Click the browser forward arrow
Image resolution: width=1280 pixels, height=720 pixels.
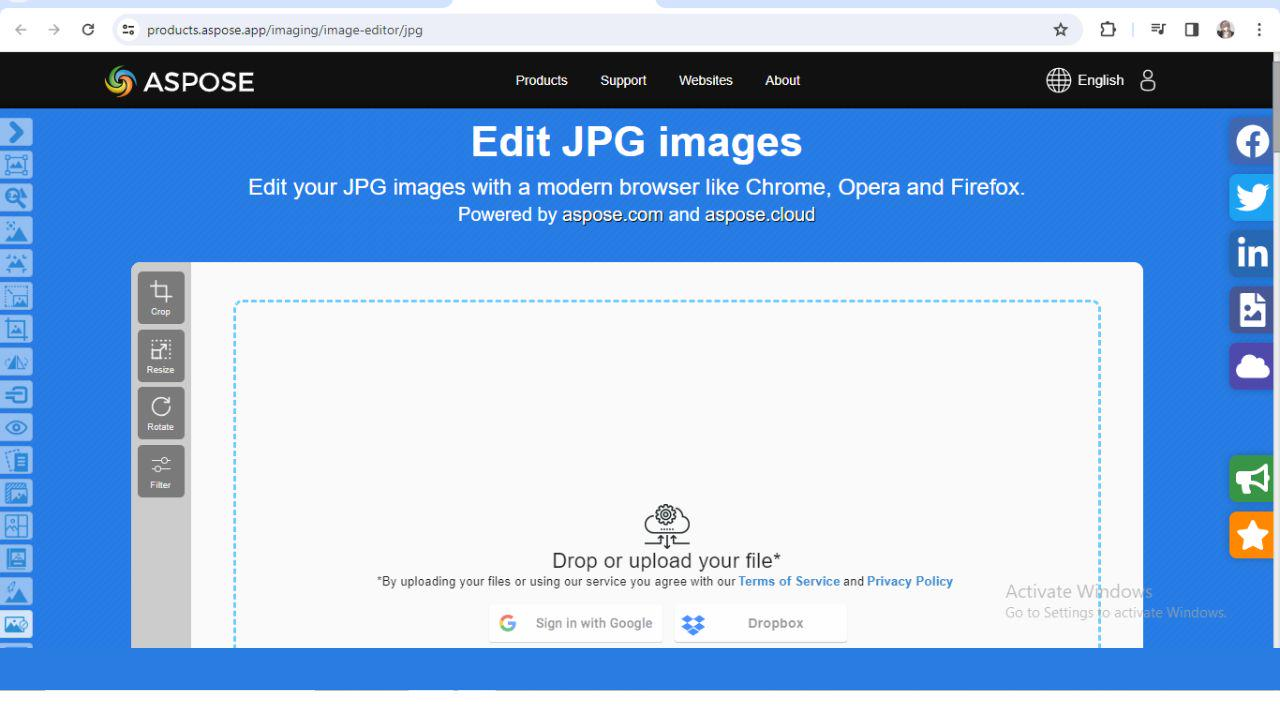tap(54, 30)
